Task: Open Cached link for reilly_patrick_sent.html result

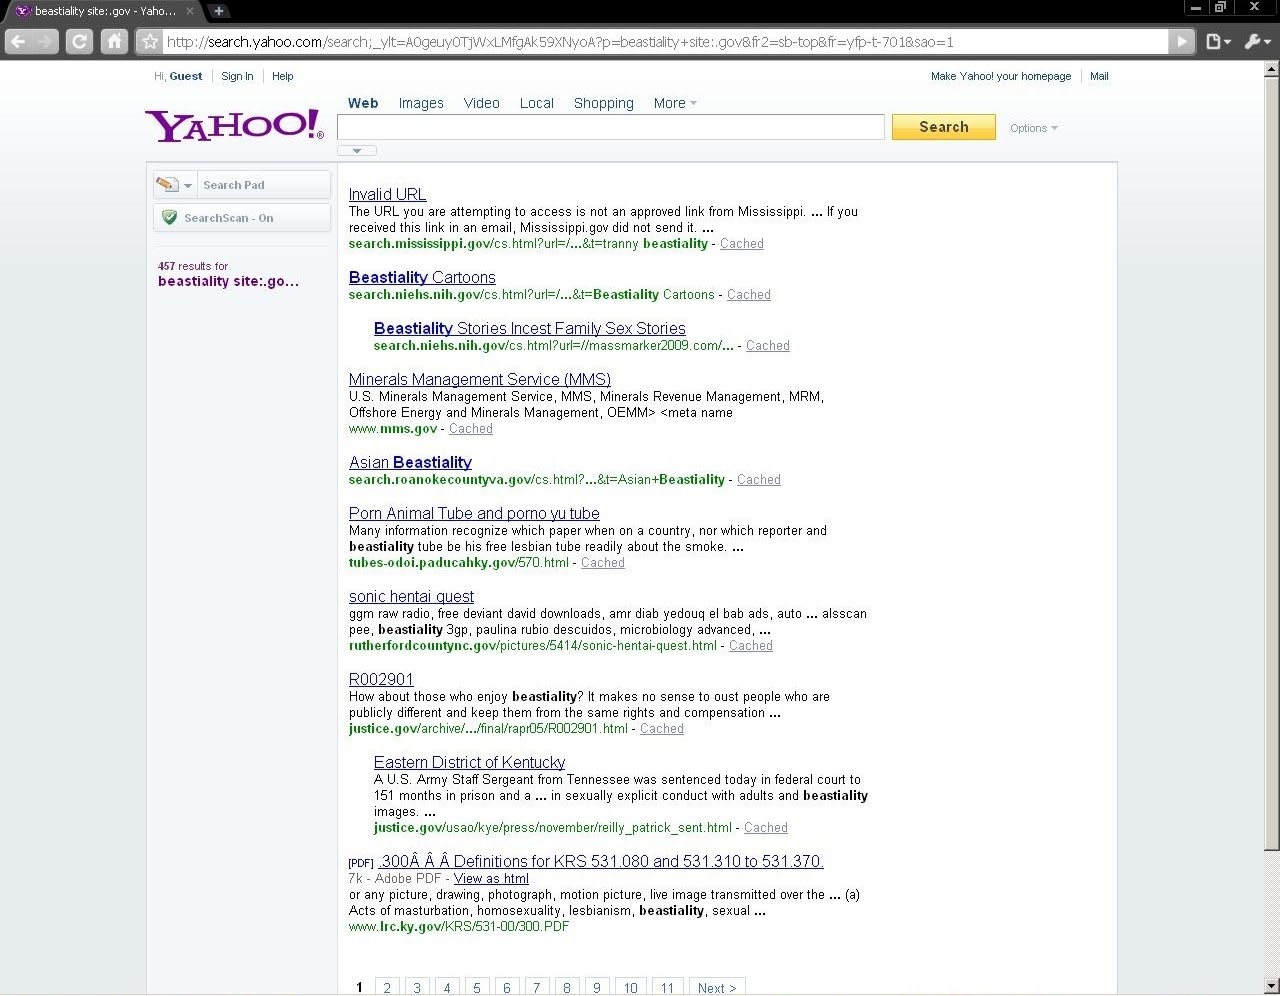Action: [x=766, y=828]
